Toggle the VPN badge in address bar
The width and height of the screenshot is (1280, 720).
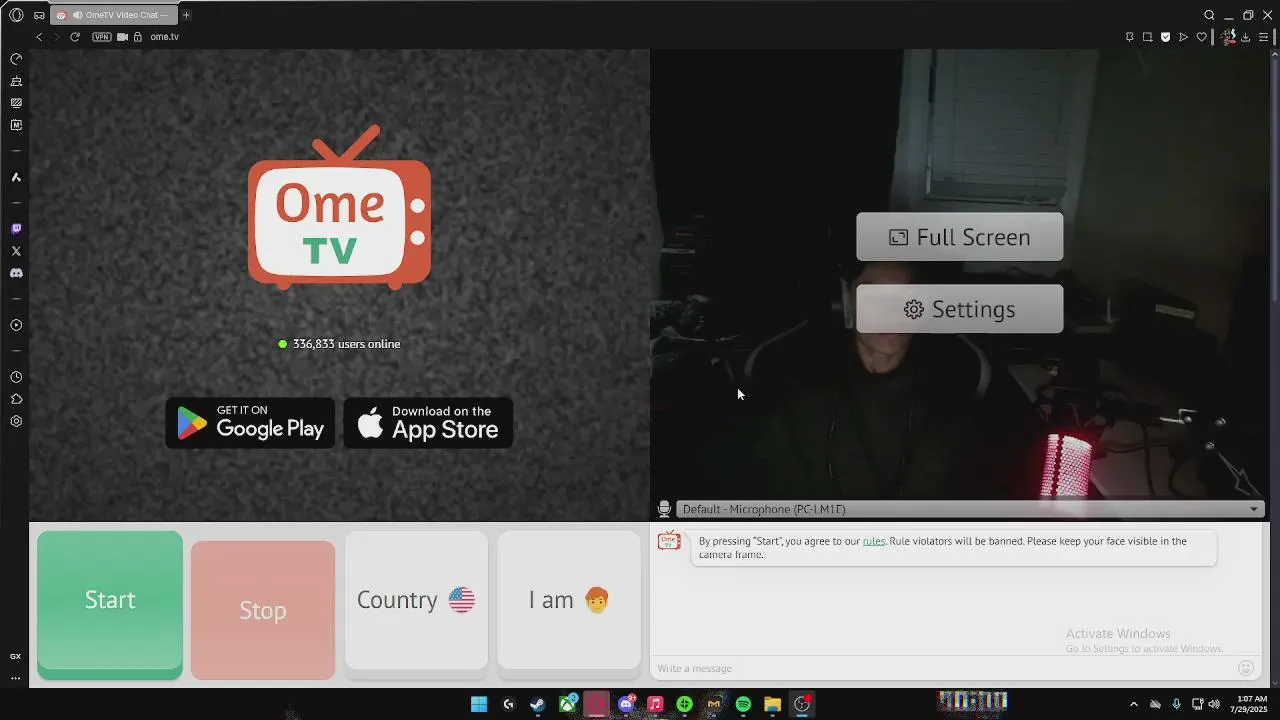click(x=102, y=37)
